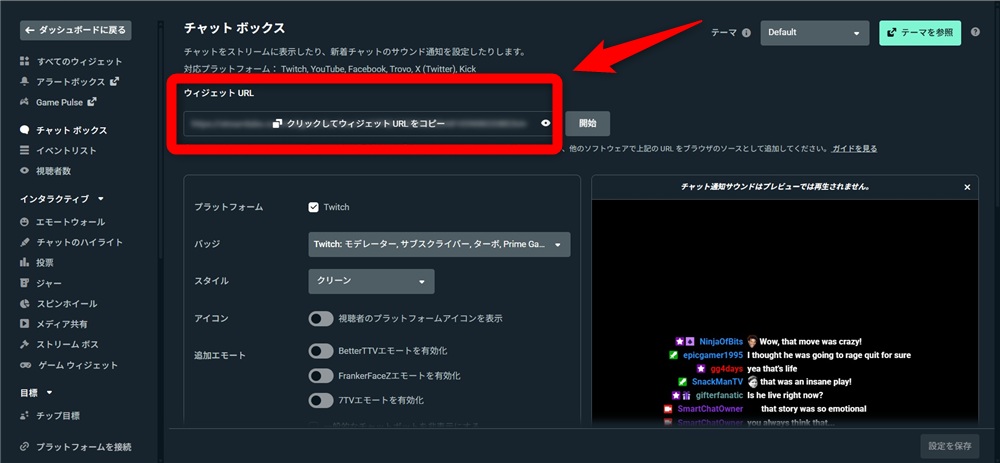Toggle widget URL visibility eye icon
This screenshot has width=1000, height=463.
545,124
